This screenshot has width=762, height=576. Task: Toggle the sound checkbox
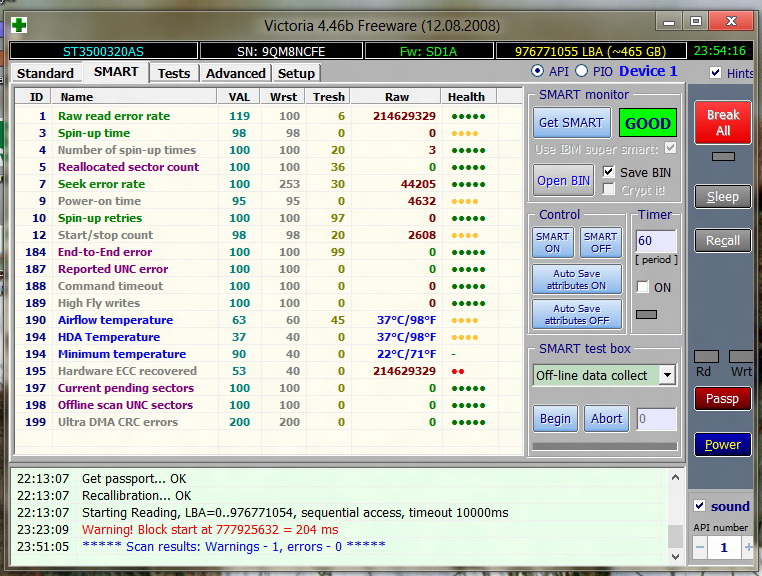click(699, 506)
